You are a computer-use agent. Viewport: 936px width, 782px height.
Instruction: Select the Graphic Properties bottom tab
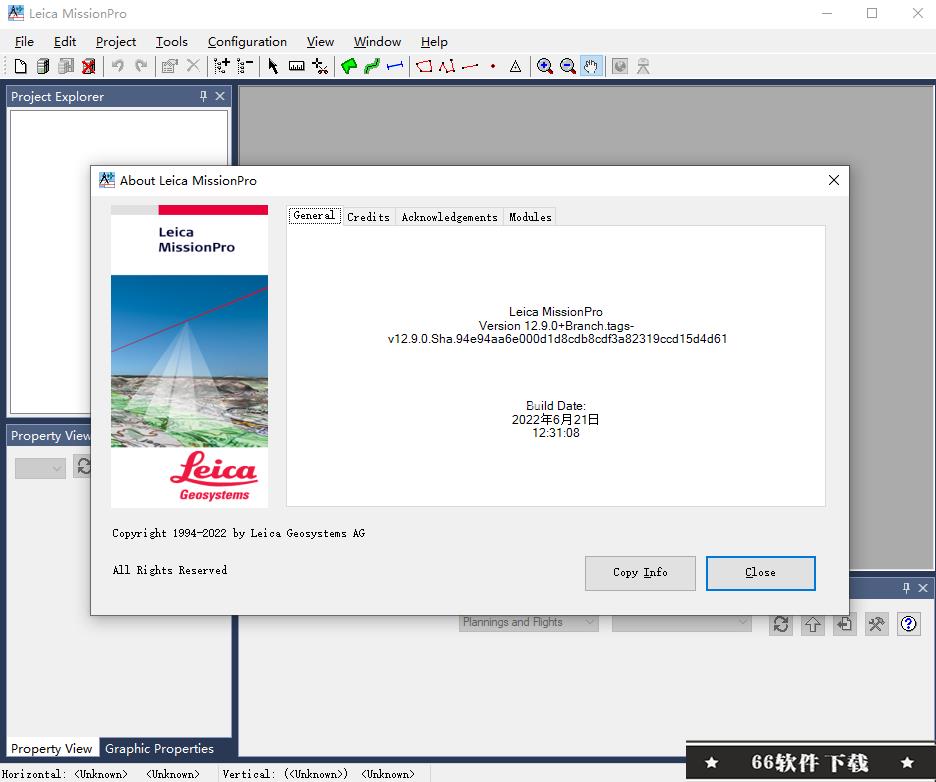[159, 749]
